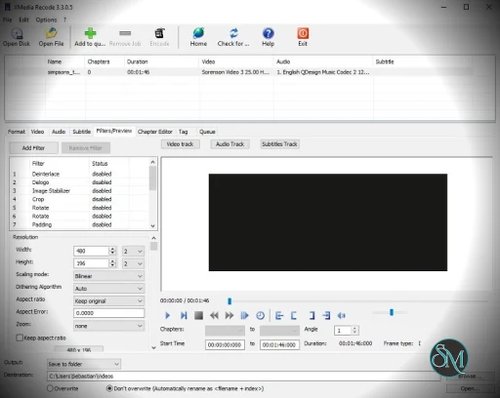Click the Aspect Error input field
The height and width of the screenshot is (398, 500).
109,313
